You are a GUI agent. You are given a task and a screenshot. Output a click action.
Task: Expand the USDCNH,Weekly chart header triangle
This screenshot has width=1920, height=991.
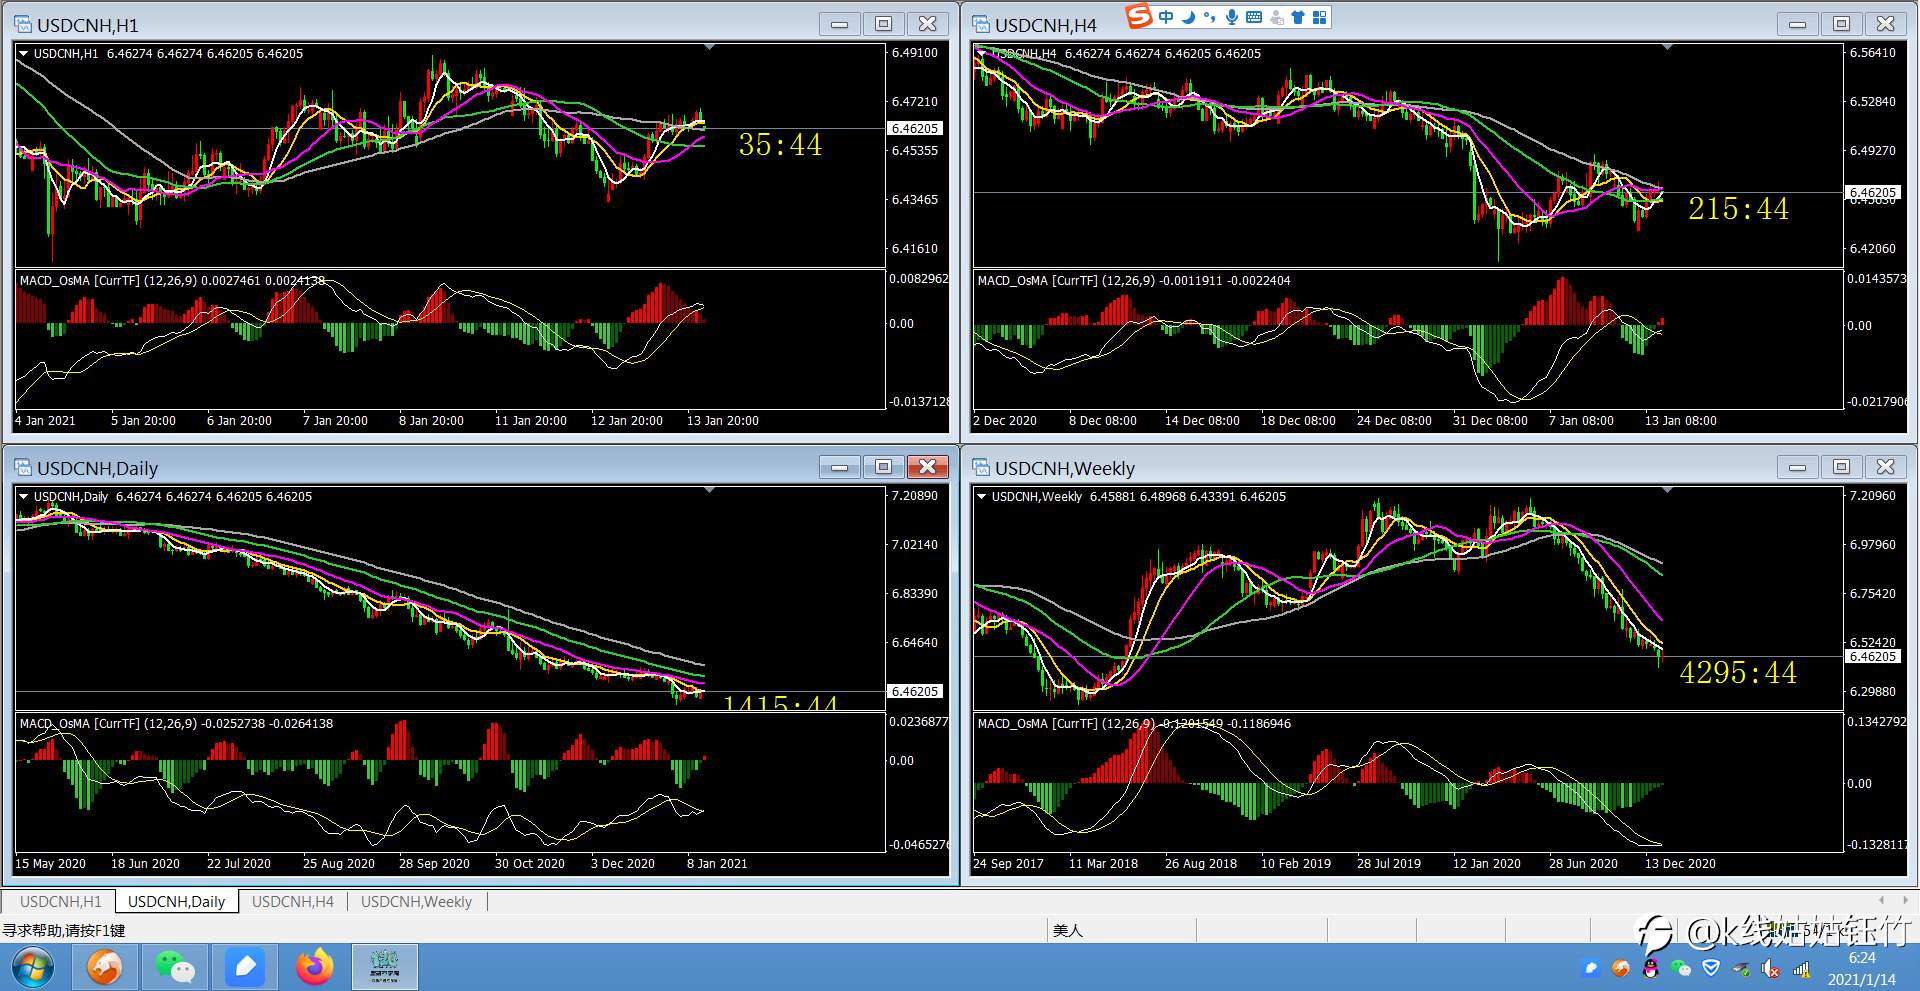click(981, 496)
